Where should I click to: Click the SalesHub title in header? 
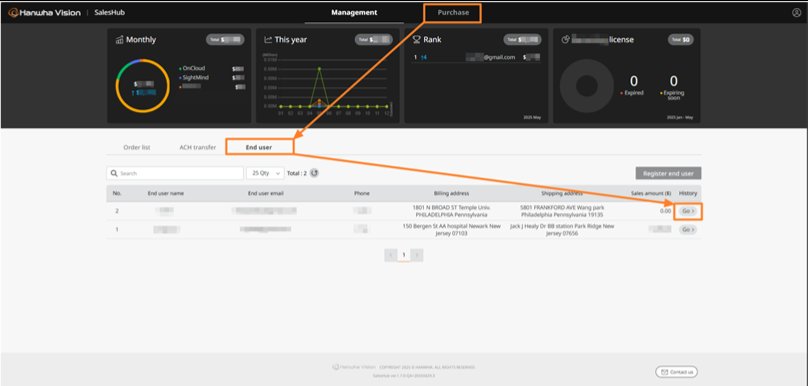coord(110,12)
